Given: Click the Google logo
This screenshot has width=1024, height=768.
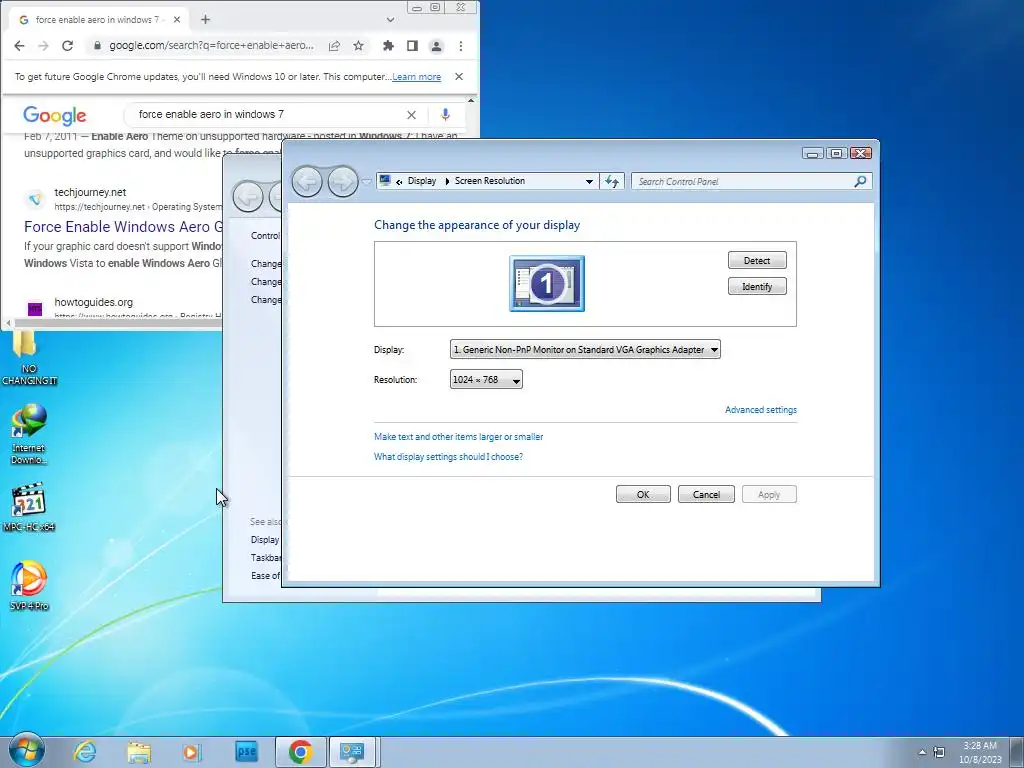Looking at the screenshot, I should [54, 115].
